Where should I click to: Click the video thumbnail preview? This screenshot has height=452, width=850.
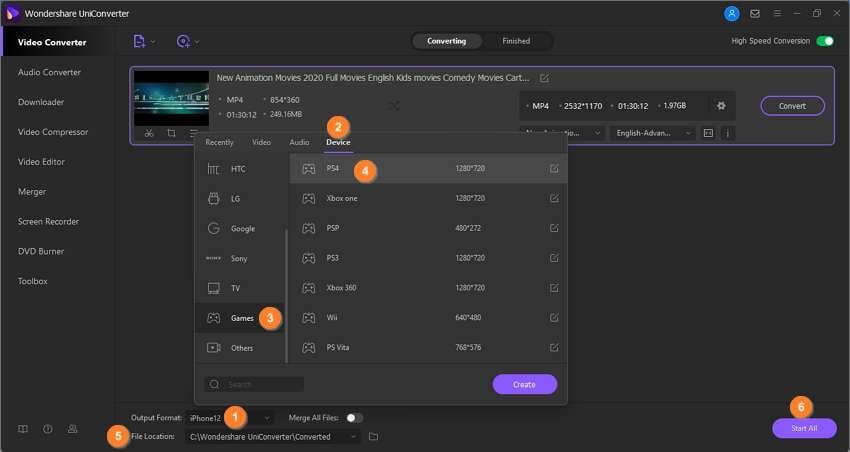coord(171,98)
